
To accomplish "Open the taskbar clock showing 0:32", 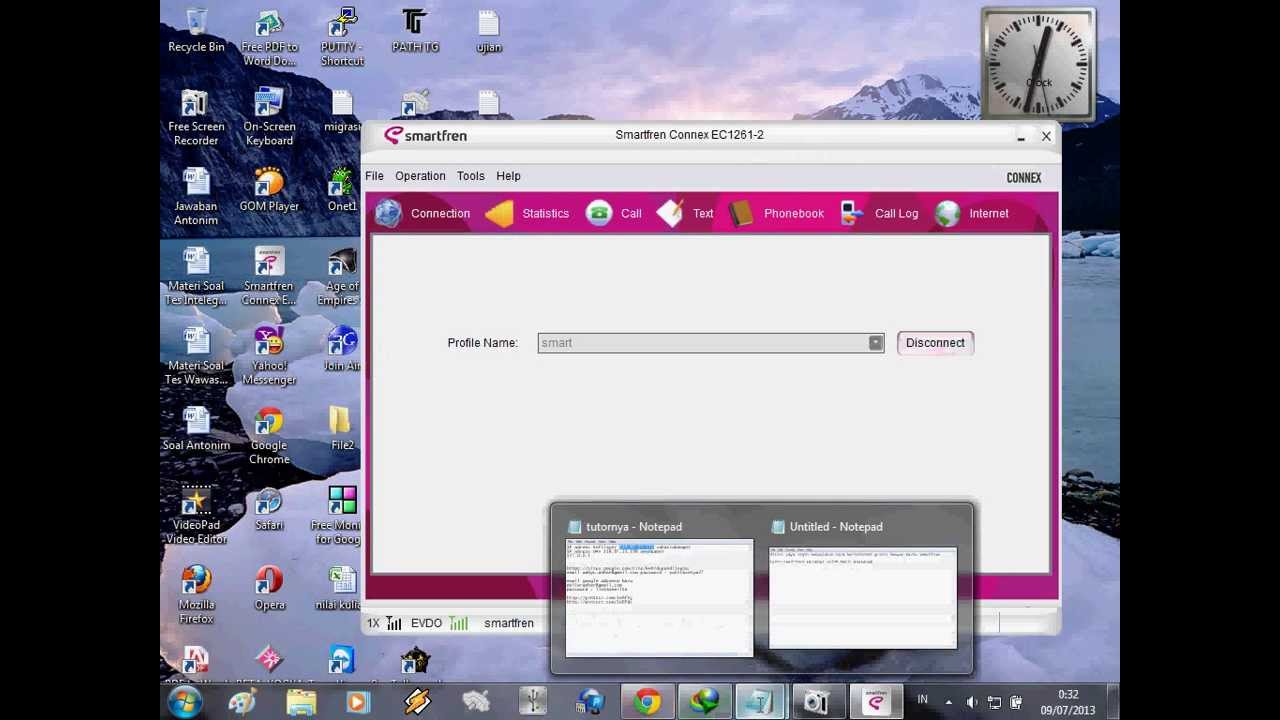I will click(x=1067, y=702).
